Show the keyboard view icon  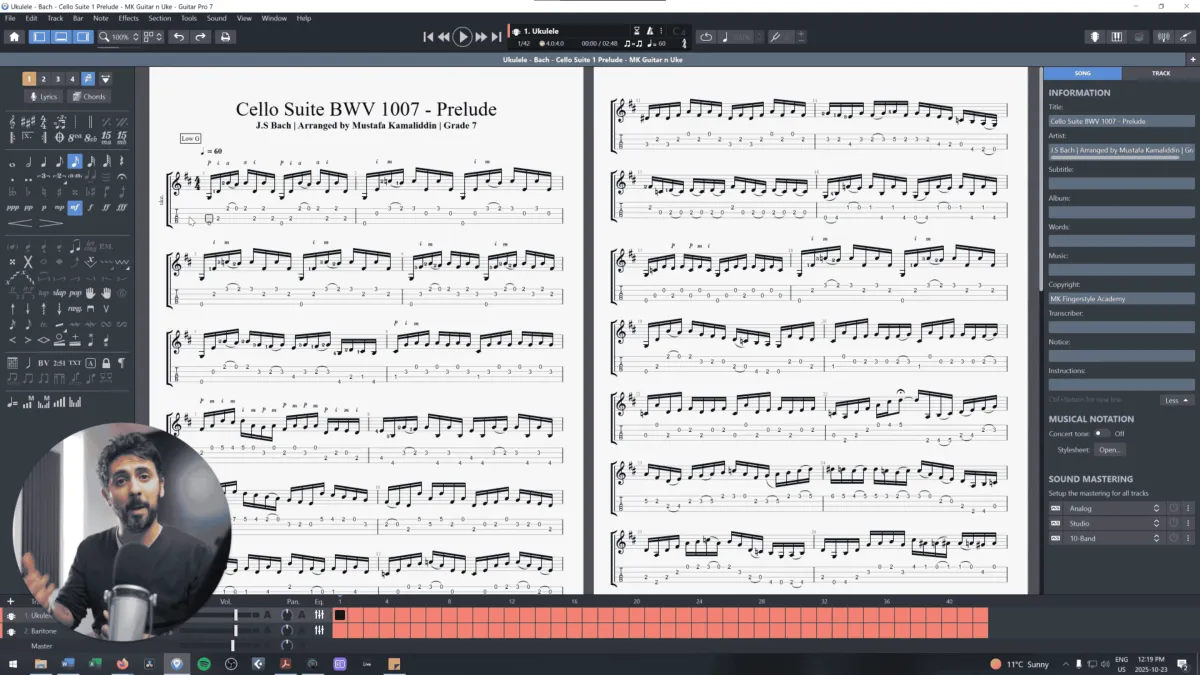coord(1118,37)
